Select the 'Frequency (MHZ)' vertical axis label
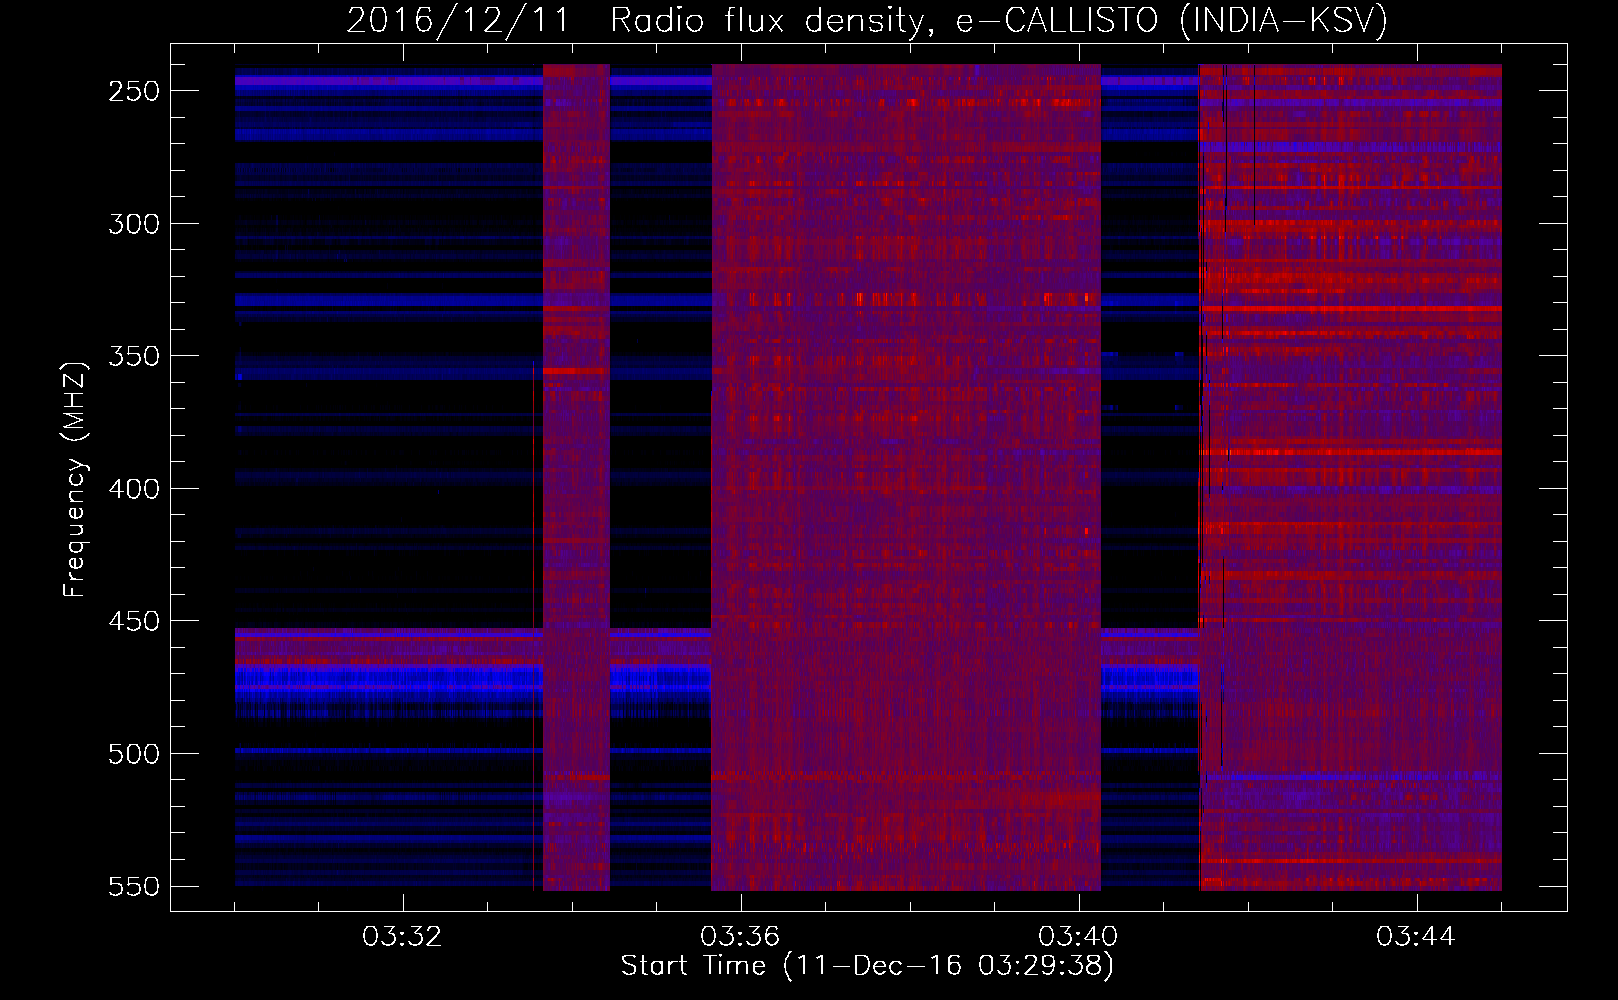The height and width of the screenshot is (1000, 1618). (75, 479)
